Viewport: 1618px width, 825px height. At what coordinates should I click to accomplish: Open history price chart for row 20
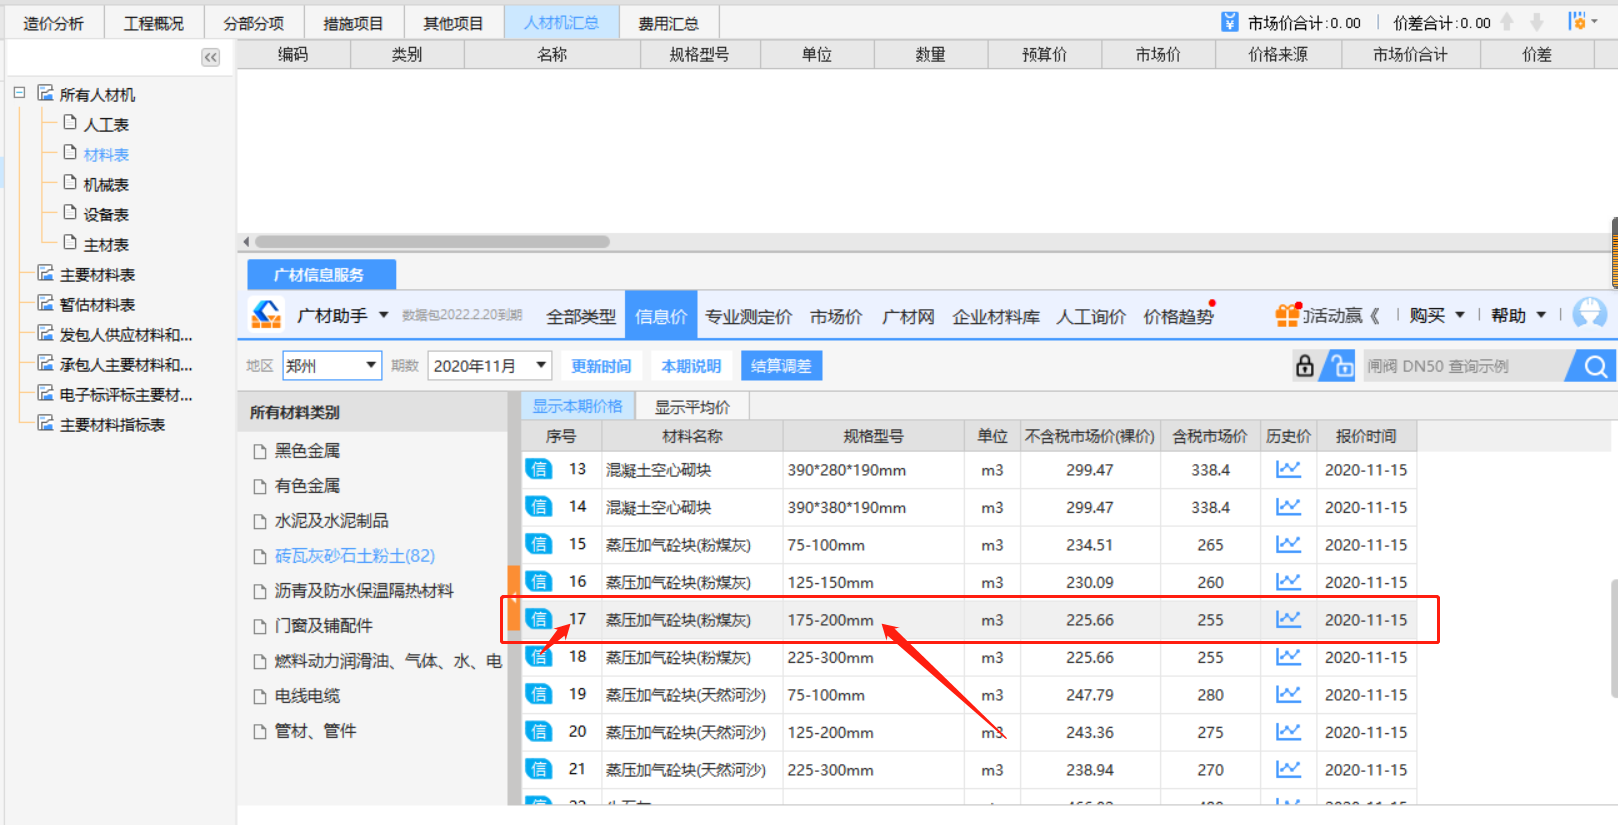point(1288,732)
